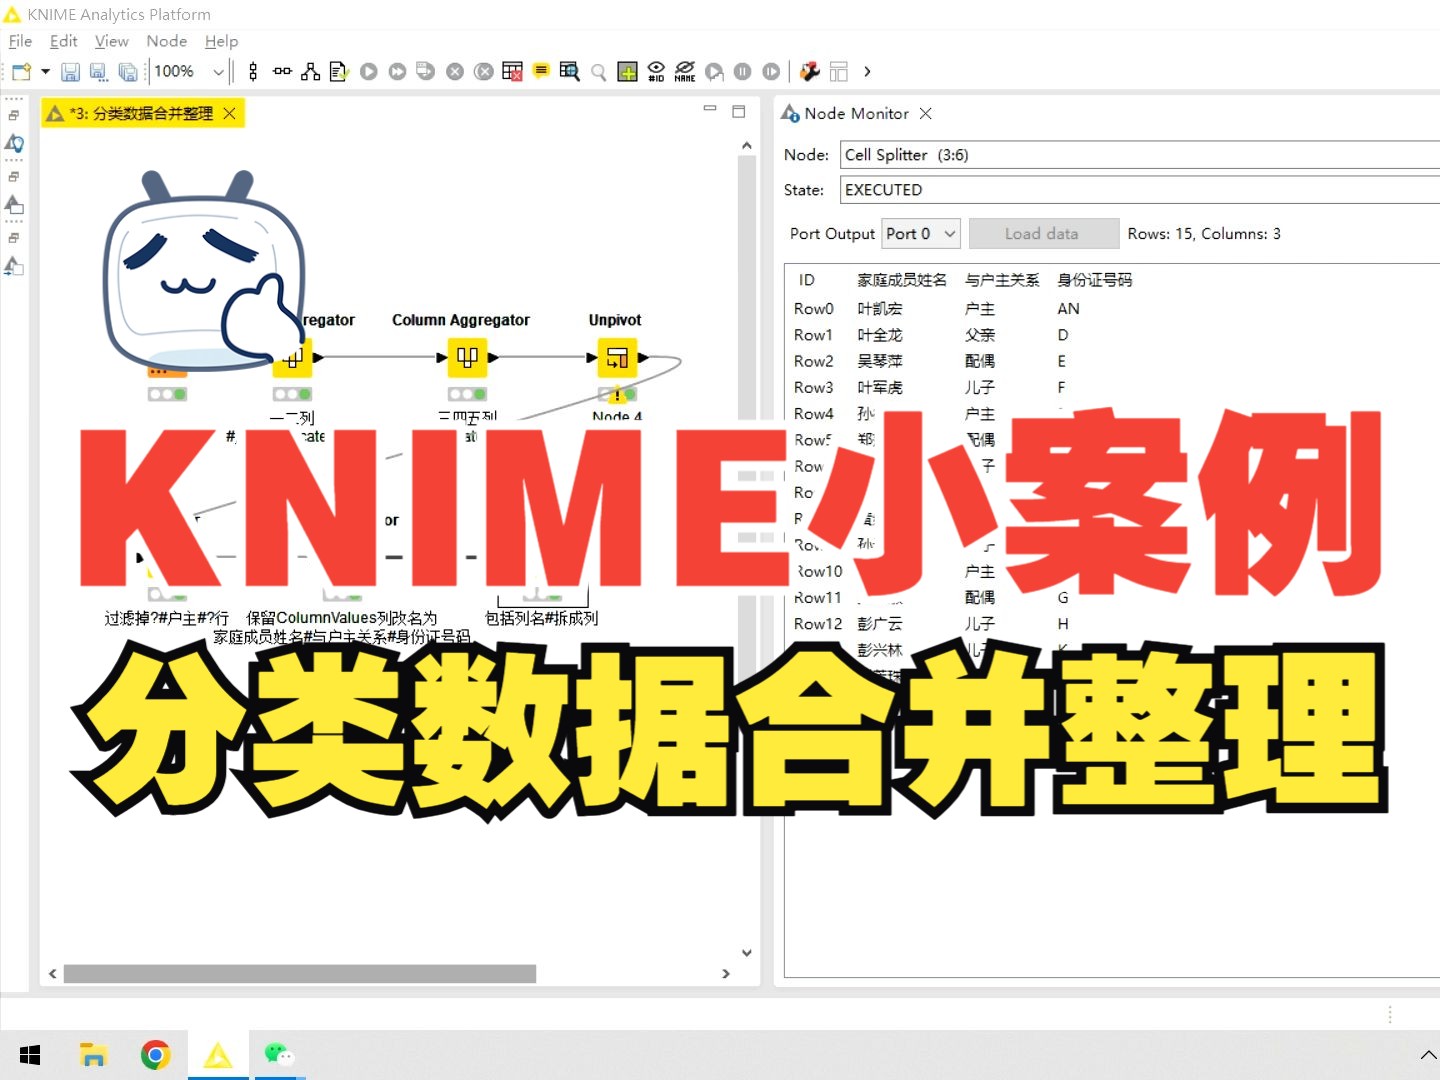Open the File menu

tap(20, 41)
